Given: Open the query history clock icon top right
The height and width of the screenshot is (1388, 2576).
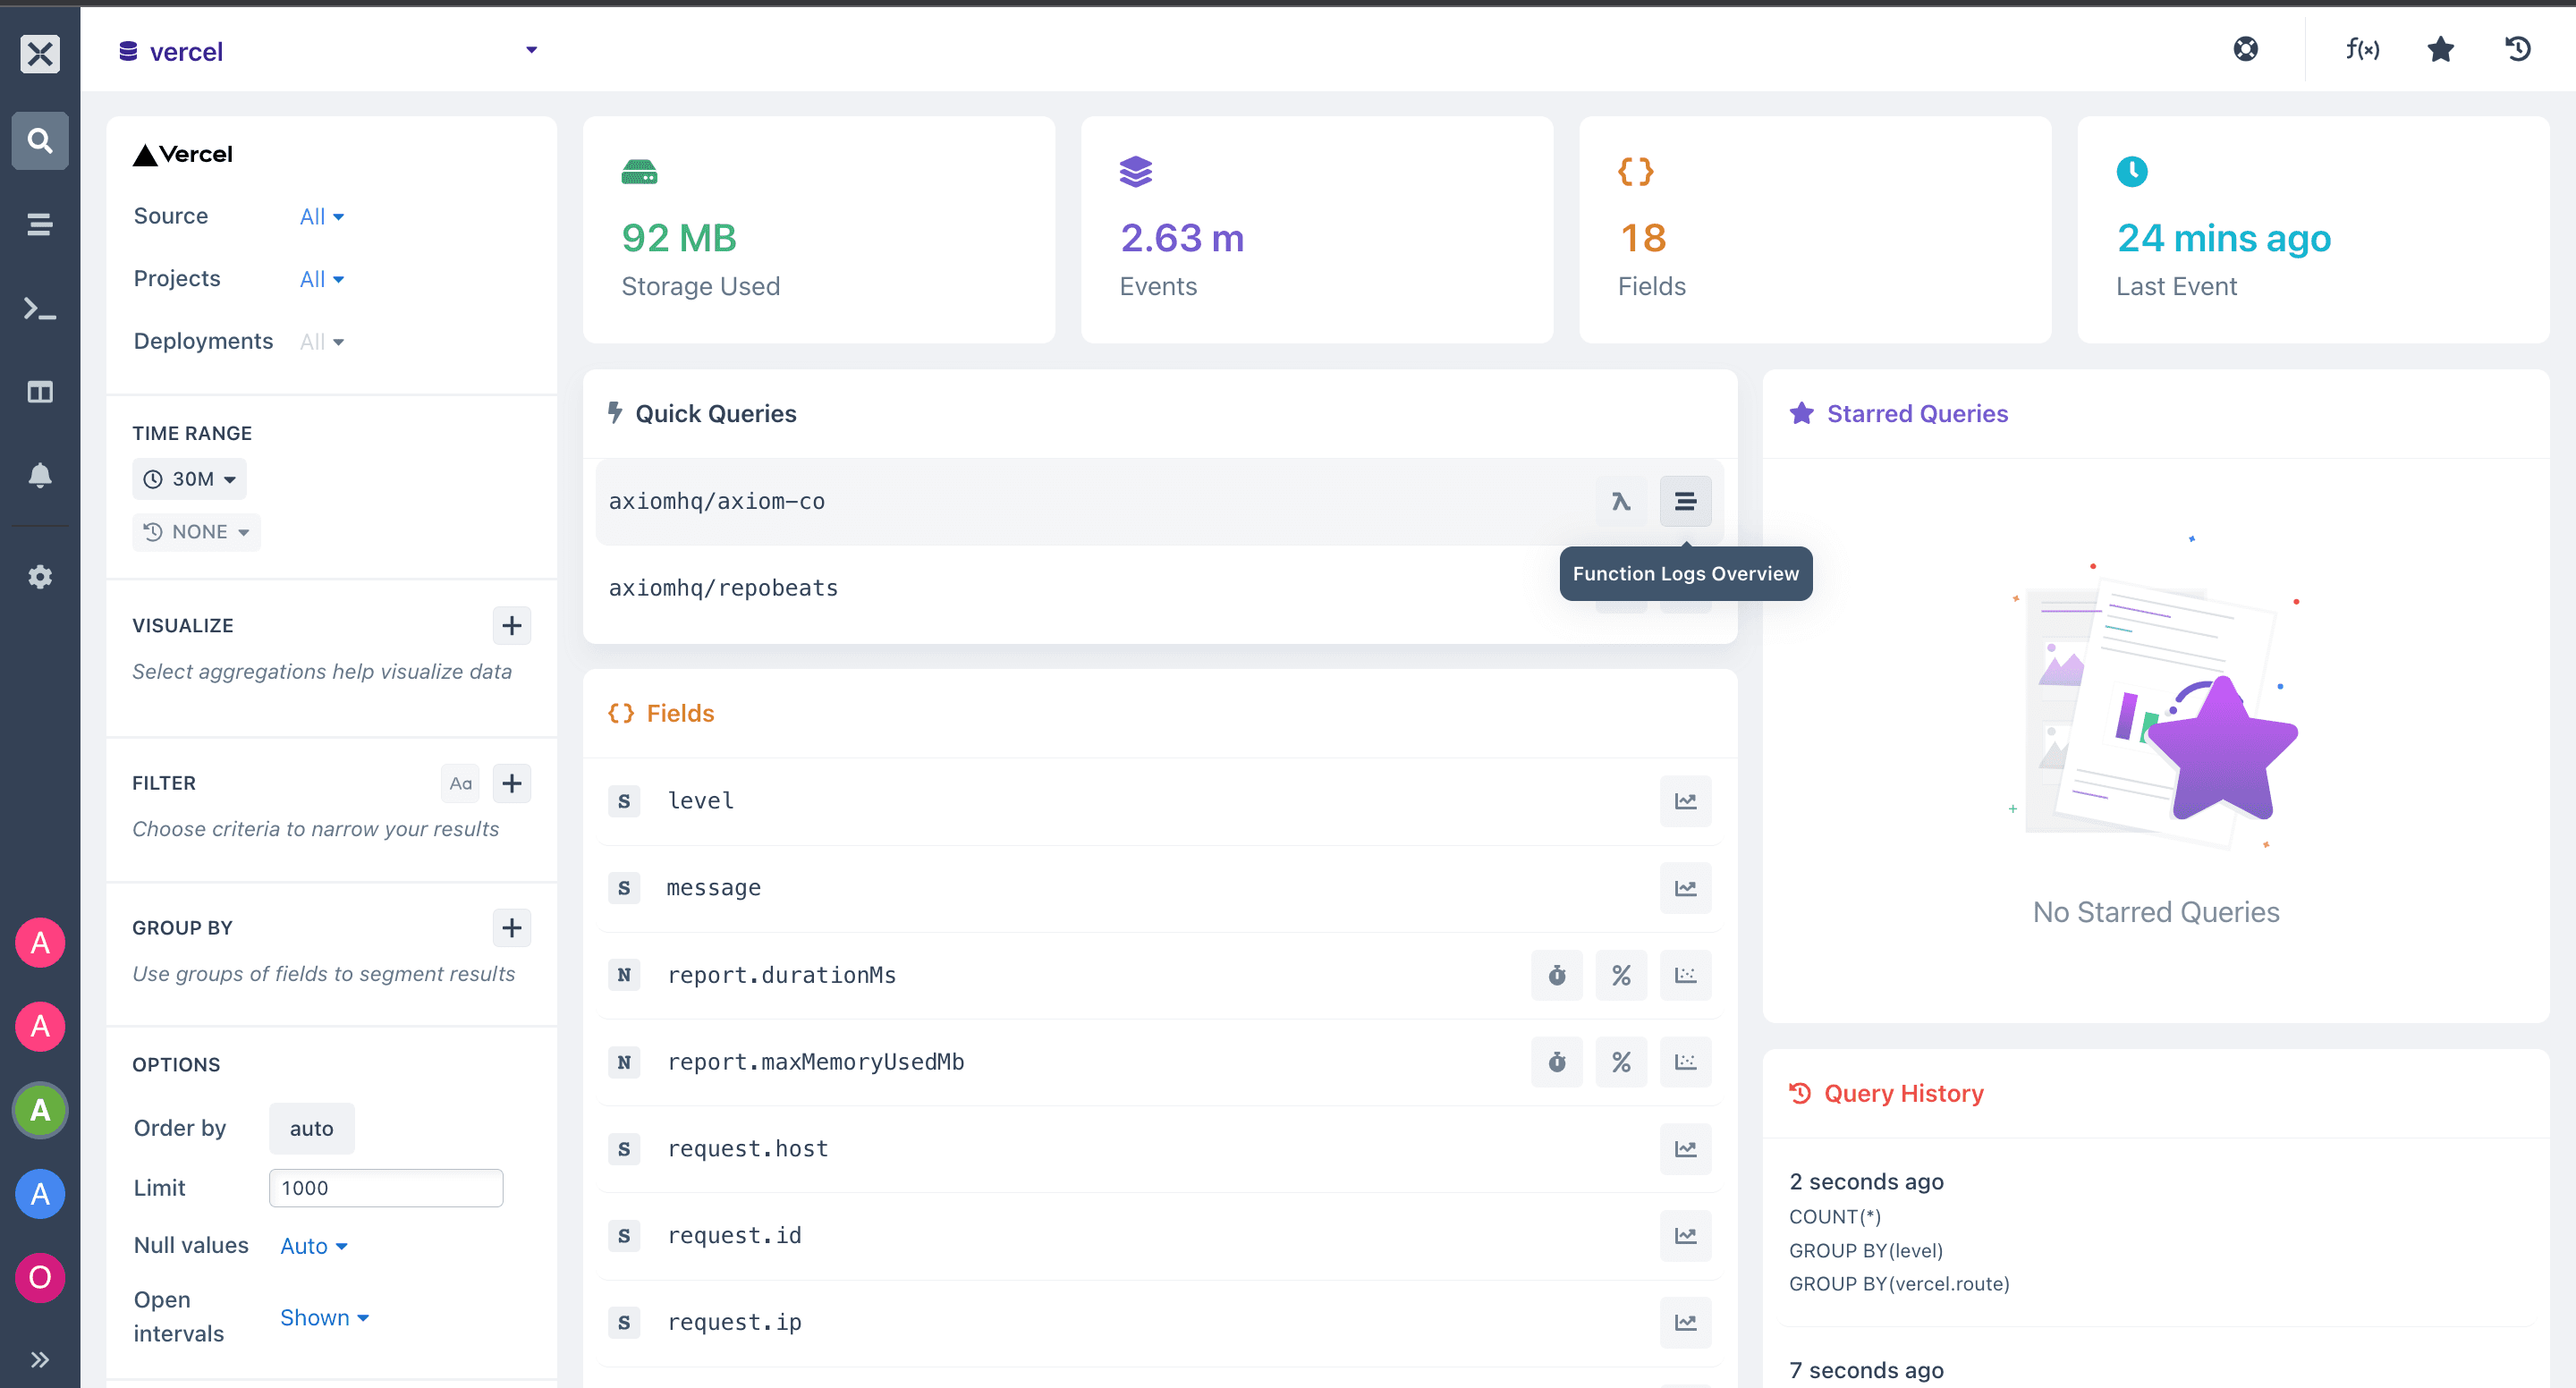Looking at the screenshot, I should tap(2518, 49).
